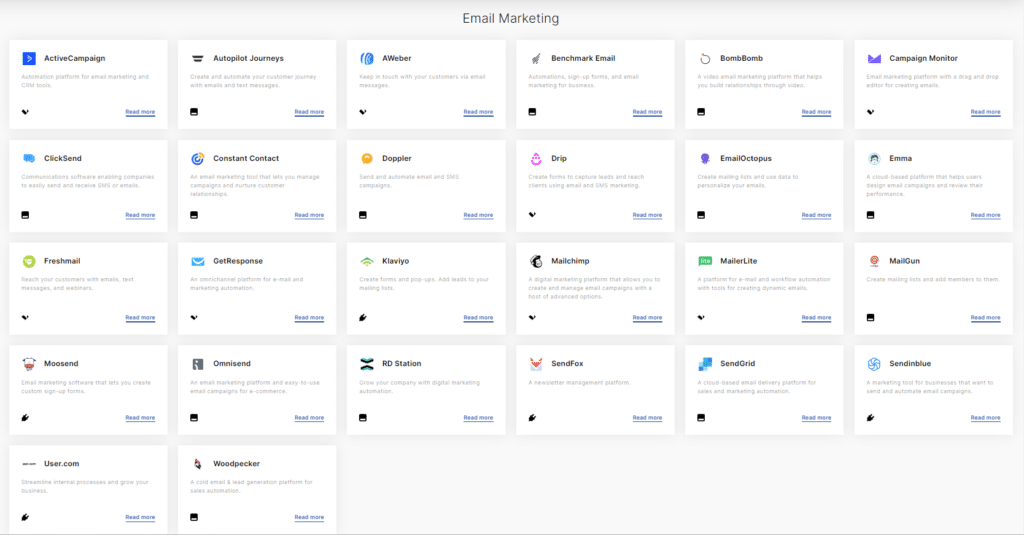Click the Drip logo icon
The width and height of the screenshot is (1024, 535).
536,159
